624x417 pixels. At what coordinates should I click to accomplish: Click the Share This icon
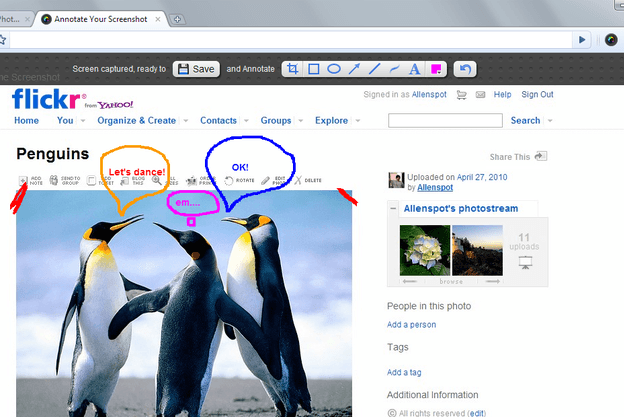click(x=541, y=156)
